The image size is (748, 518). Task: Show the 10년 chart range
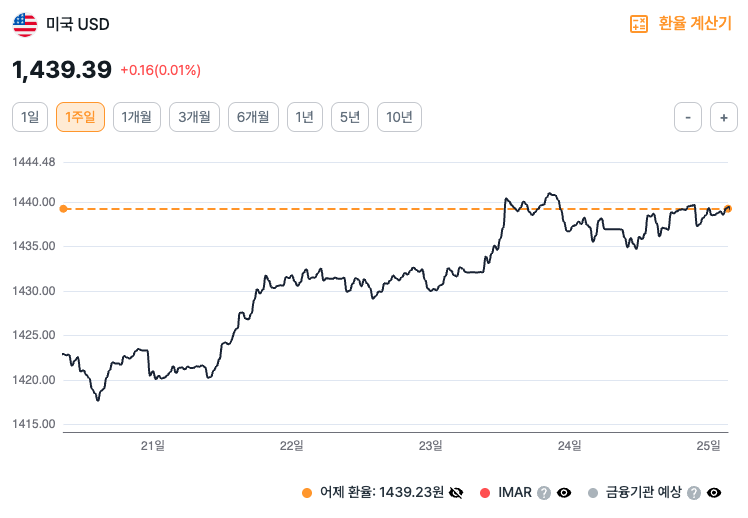399,117
